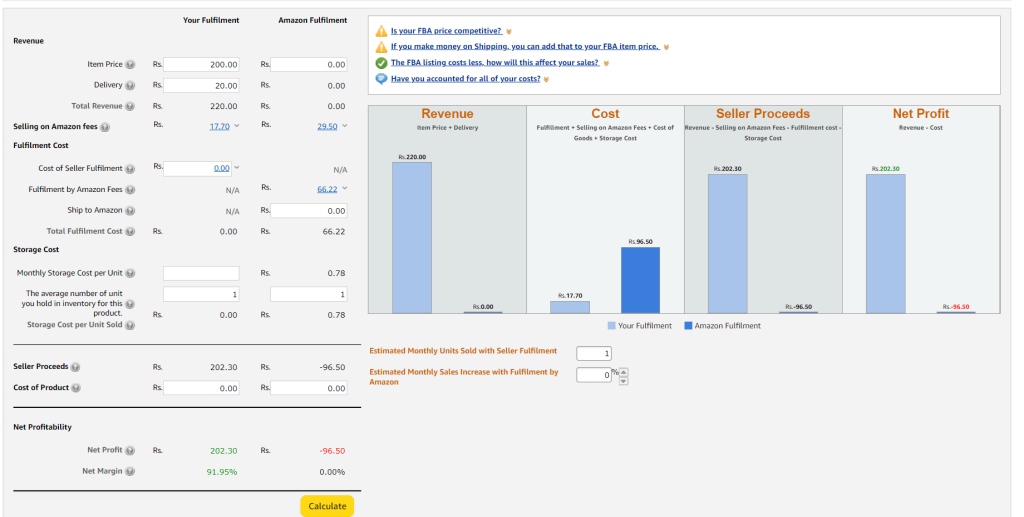Click help icon next to Ship to Amazon
Viewport: 1024px width, 517px height.
click(130, 211)
